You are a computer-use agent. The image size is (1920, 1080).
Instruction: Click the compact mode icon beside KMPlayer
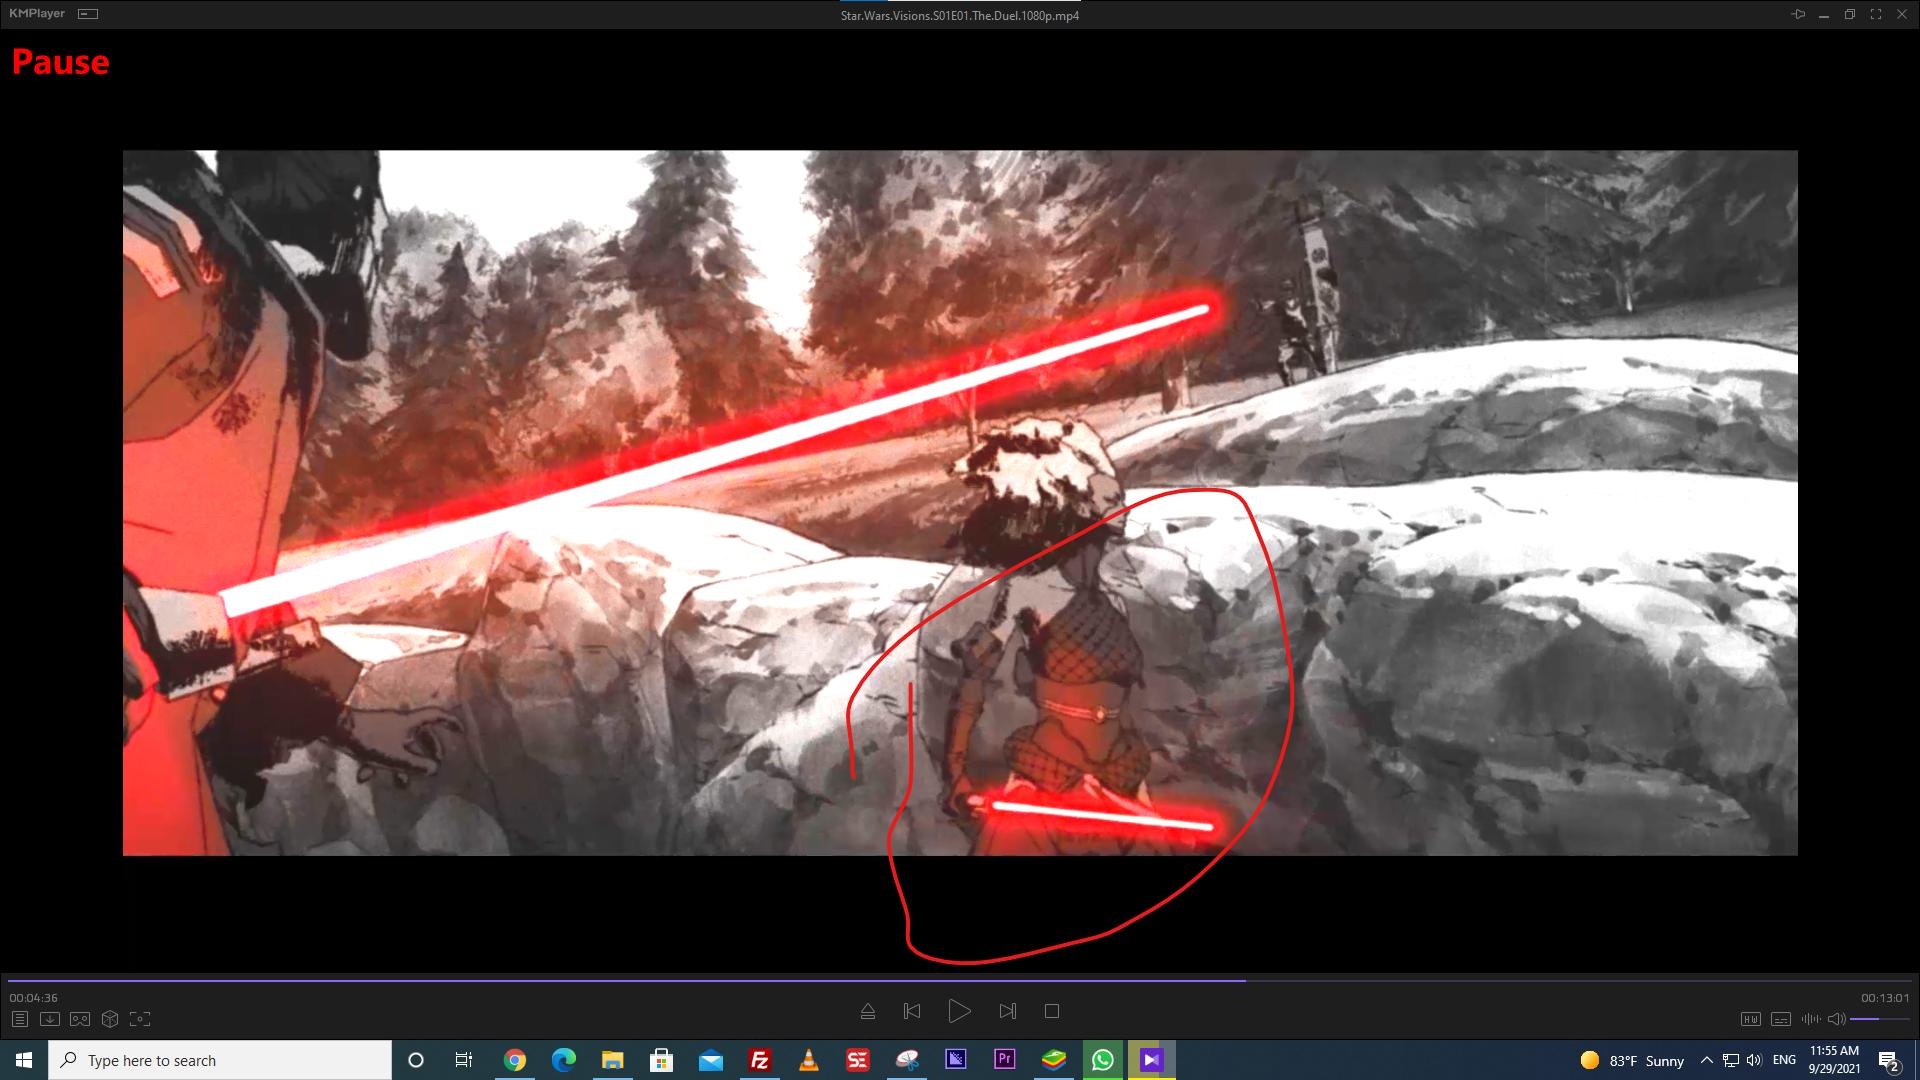coord(88,14)
